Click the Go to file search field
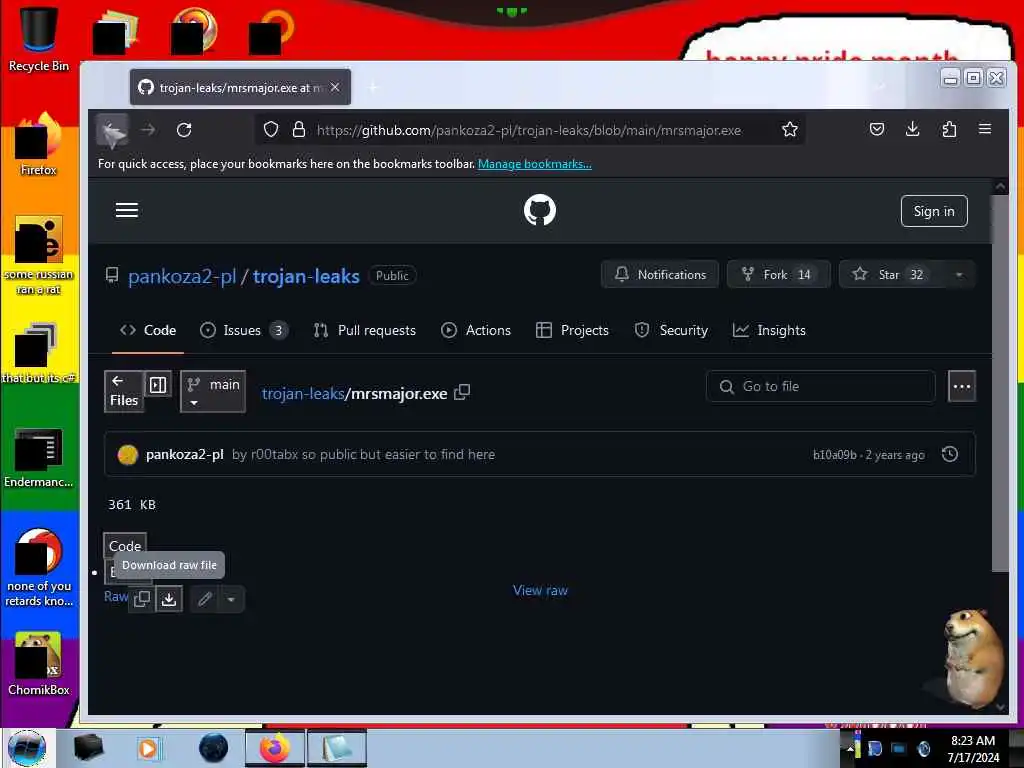Image resolution: width=1024 pixels, height=768 pixels. click(x=821, y=387)
